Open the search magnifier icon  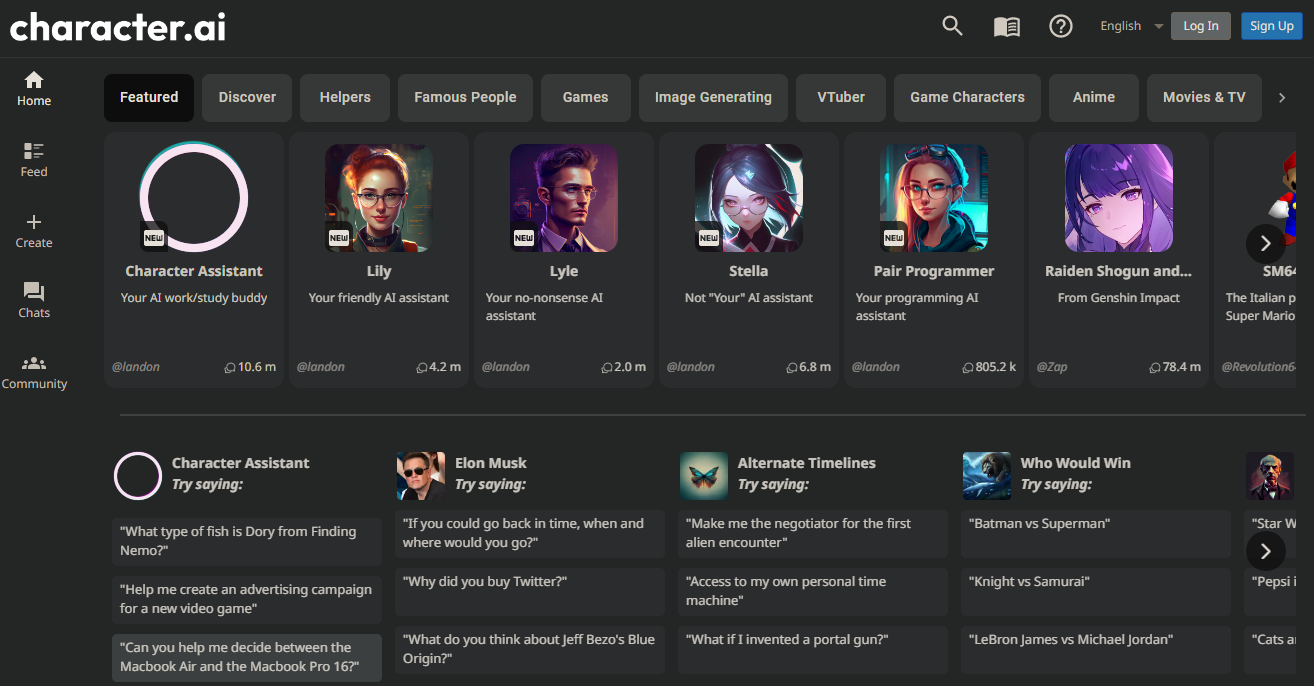[951, 25]
